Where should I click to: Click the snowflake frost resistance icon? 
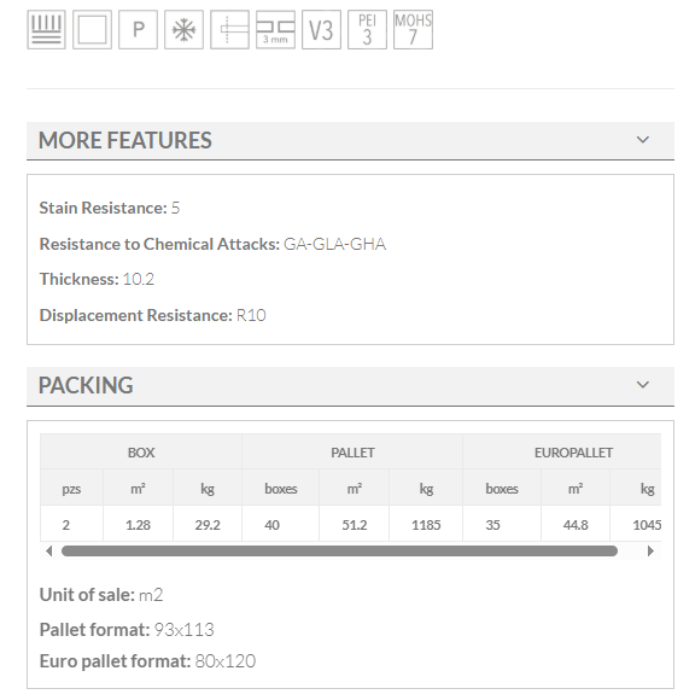tap(184, 30)
